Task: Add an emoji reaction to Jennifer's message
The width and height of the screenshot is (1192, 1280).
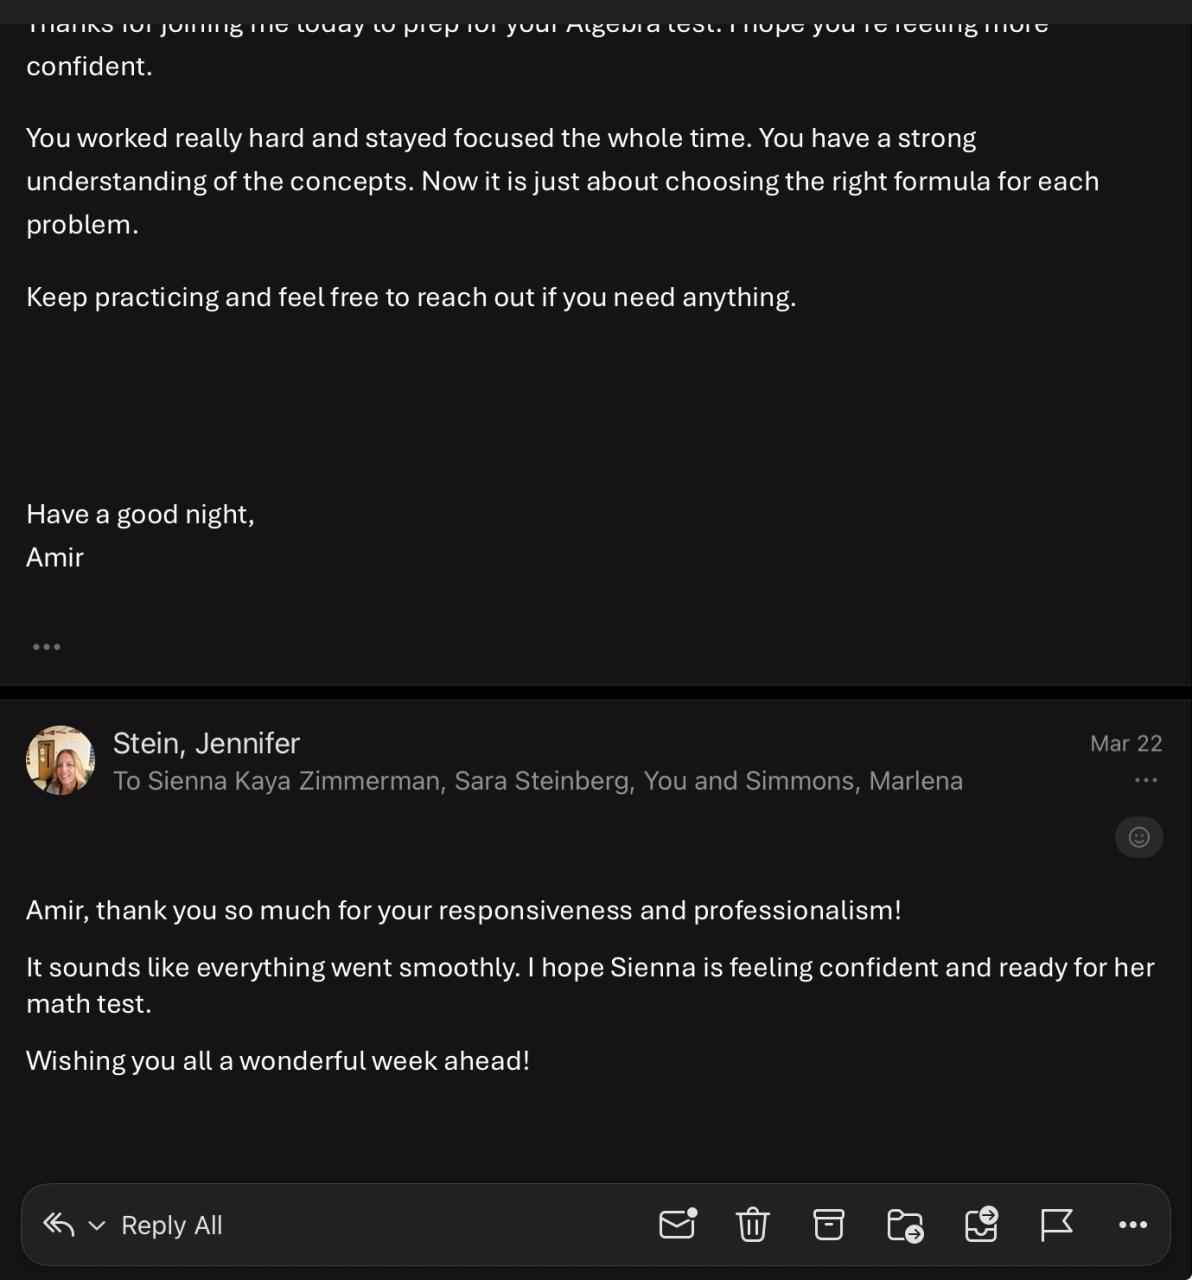Action: coord(1139,837)
